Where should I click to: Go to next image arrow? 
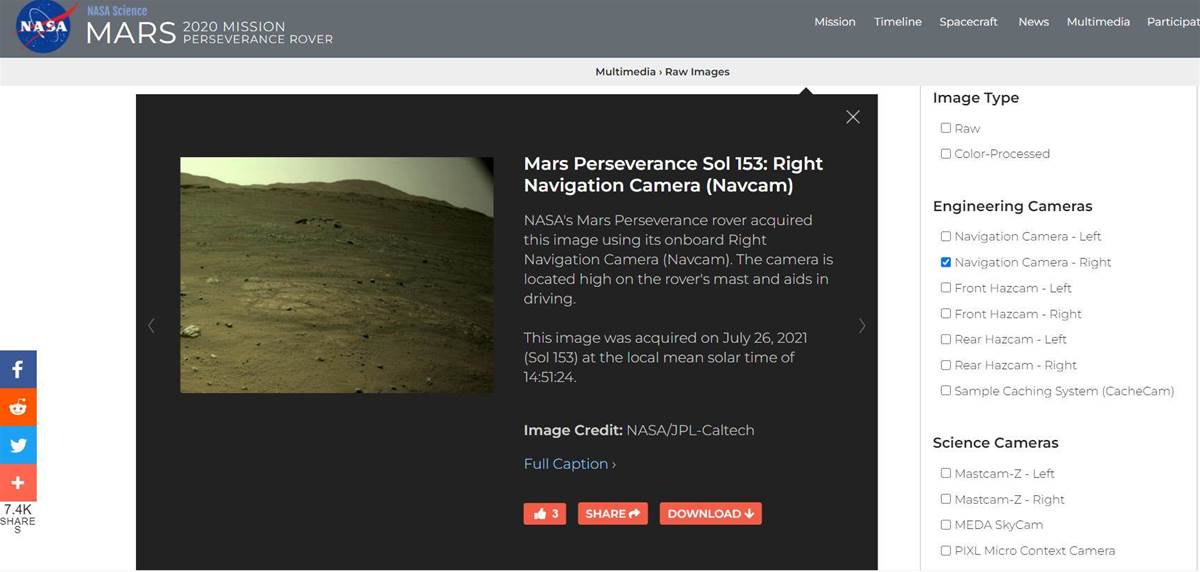coord(862,325)
